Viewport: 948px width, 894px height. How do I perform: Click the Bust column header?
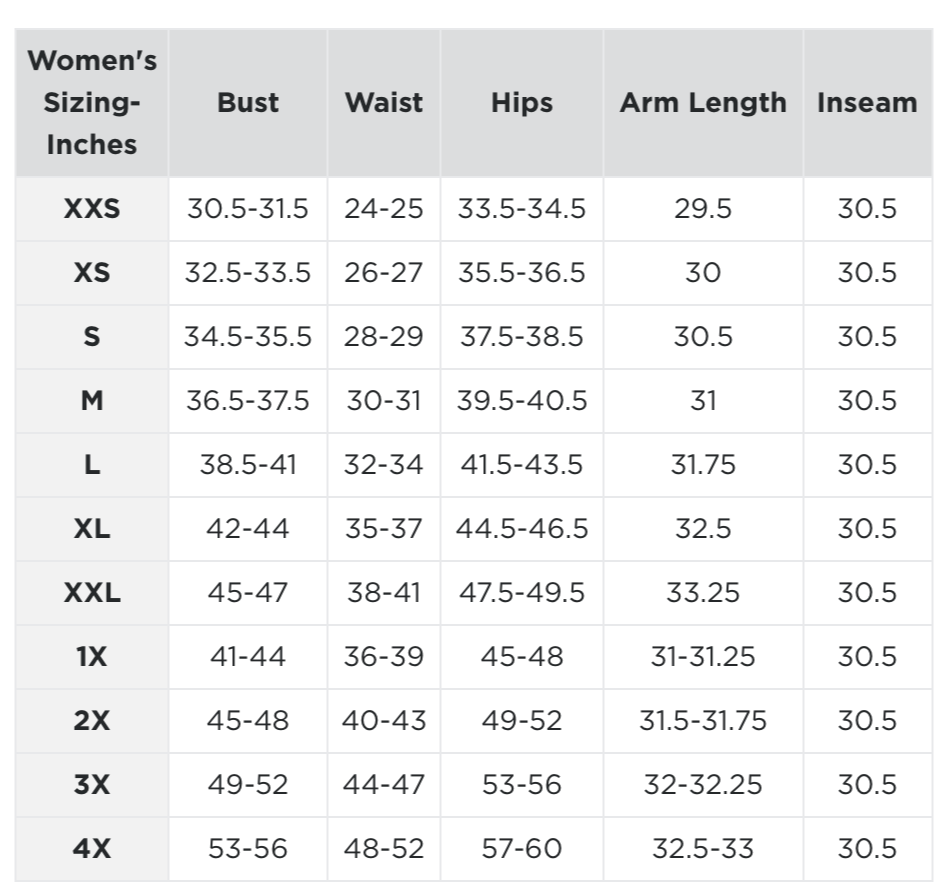(x=248, y=103)
